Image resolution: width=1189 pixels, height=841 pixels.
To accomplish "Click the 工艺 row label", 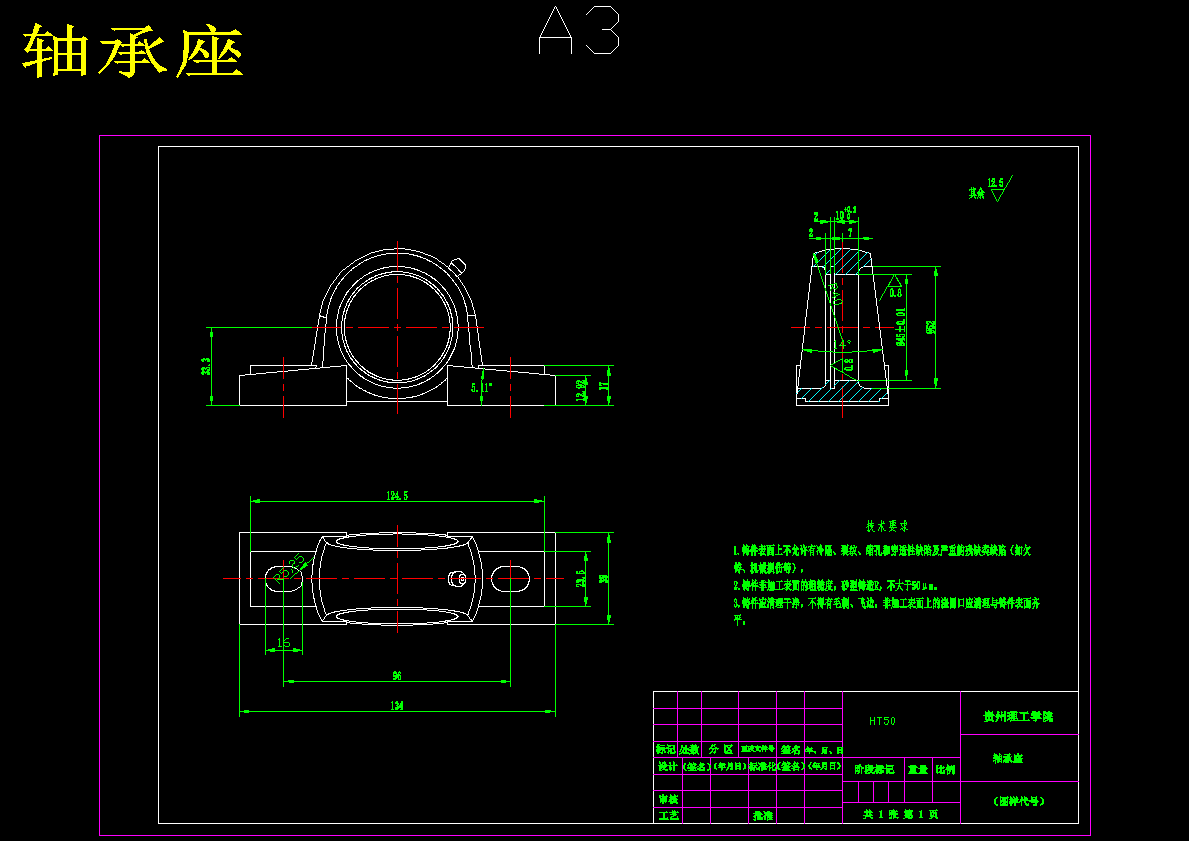I will pos(669,816).
